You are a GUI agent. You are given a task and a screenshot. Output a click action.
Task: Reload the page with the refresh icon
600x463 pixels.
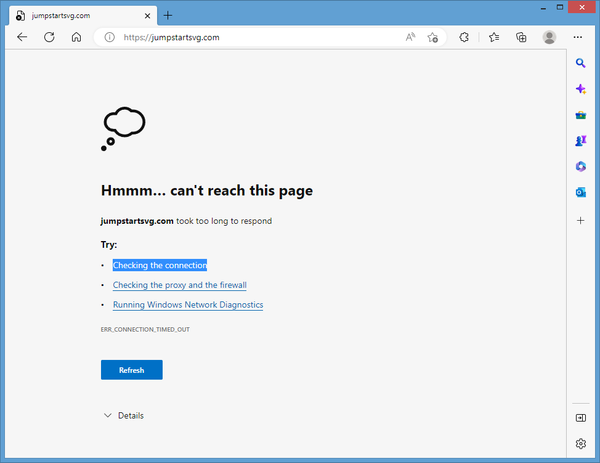pyautogui.click(x=49, y=37)
